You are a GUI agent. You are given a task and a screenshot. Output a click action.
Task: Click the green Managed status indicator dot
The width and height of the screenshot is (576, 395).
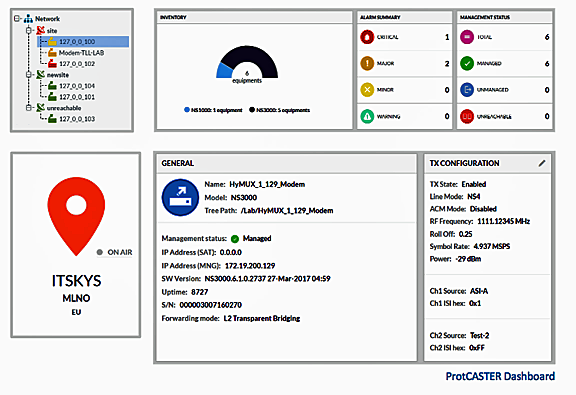[235, 239]
